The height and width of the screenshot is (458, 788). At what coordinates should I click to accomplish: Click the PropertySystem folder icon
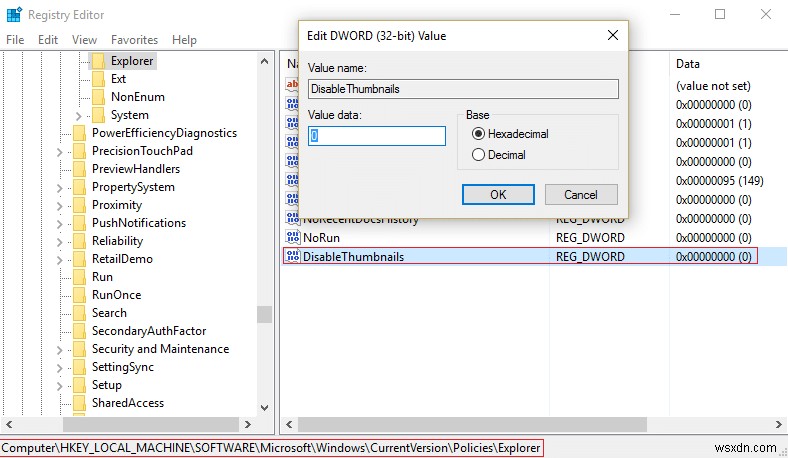point(79,188)
